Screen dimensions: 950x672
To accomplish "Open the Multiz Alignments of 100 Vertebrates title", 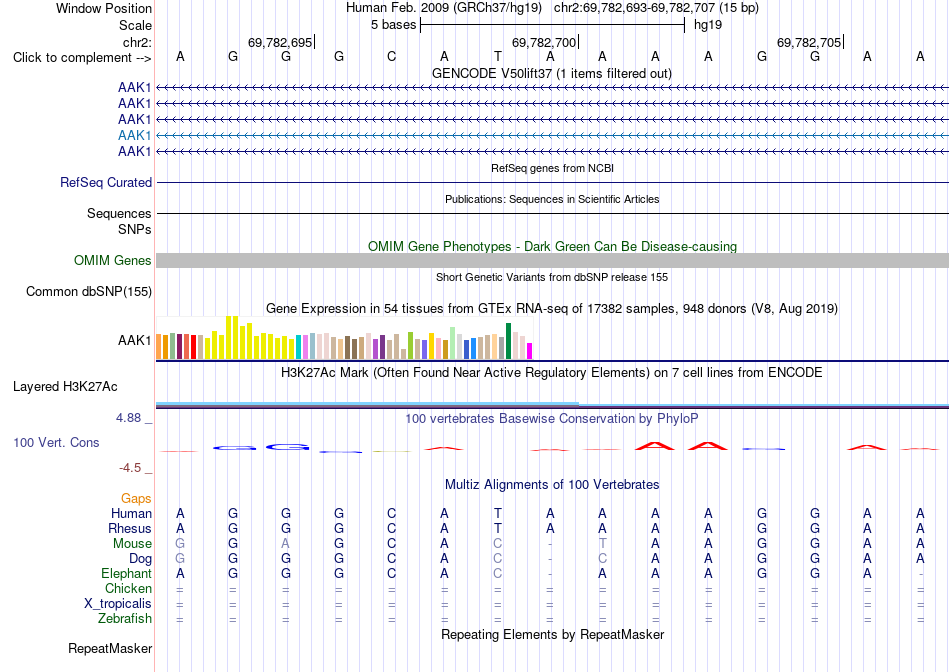I will tap(552, 484).
